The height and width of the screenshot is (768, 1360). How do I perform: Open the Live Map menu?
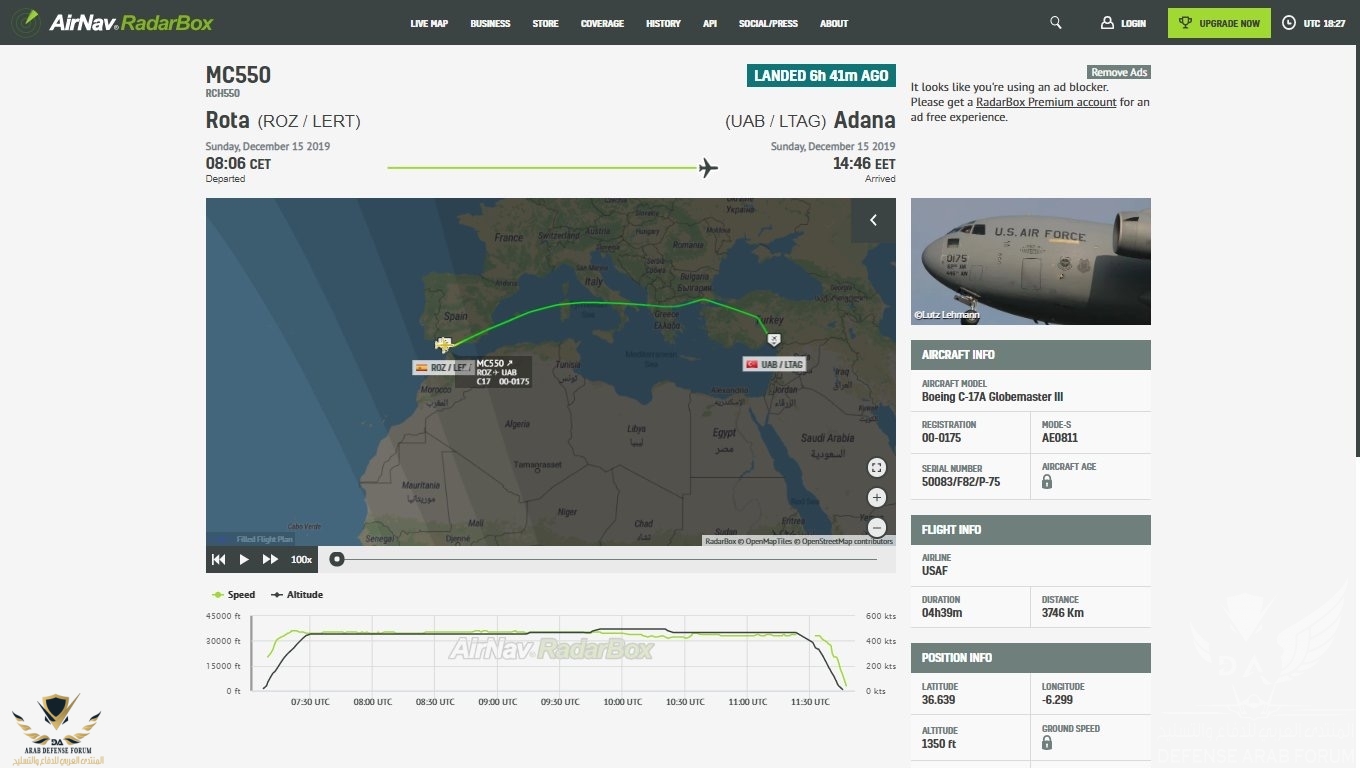429,23
